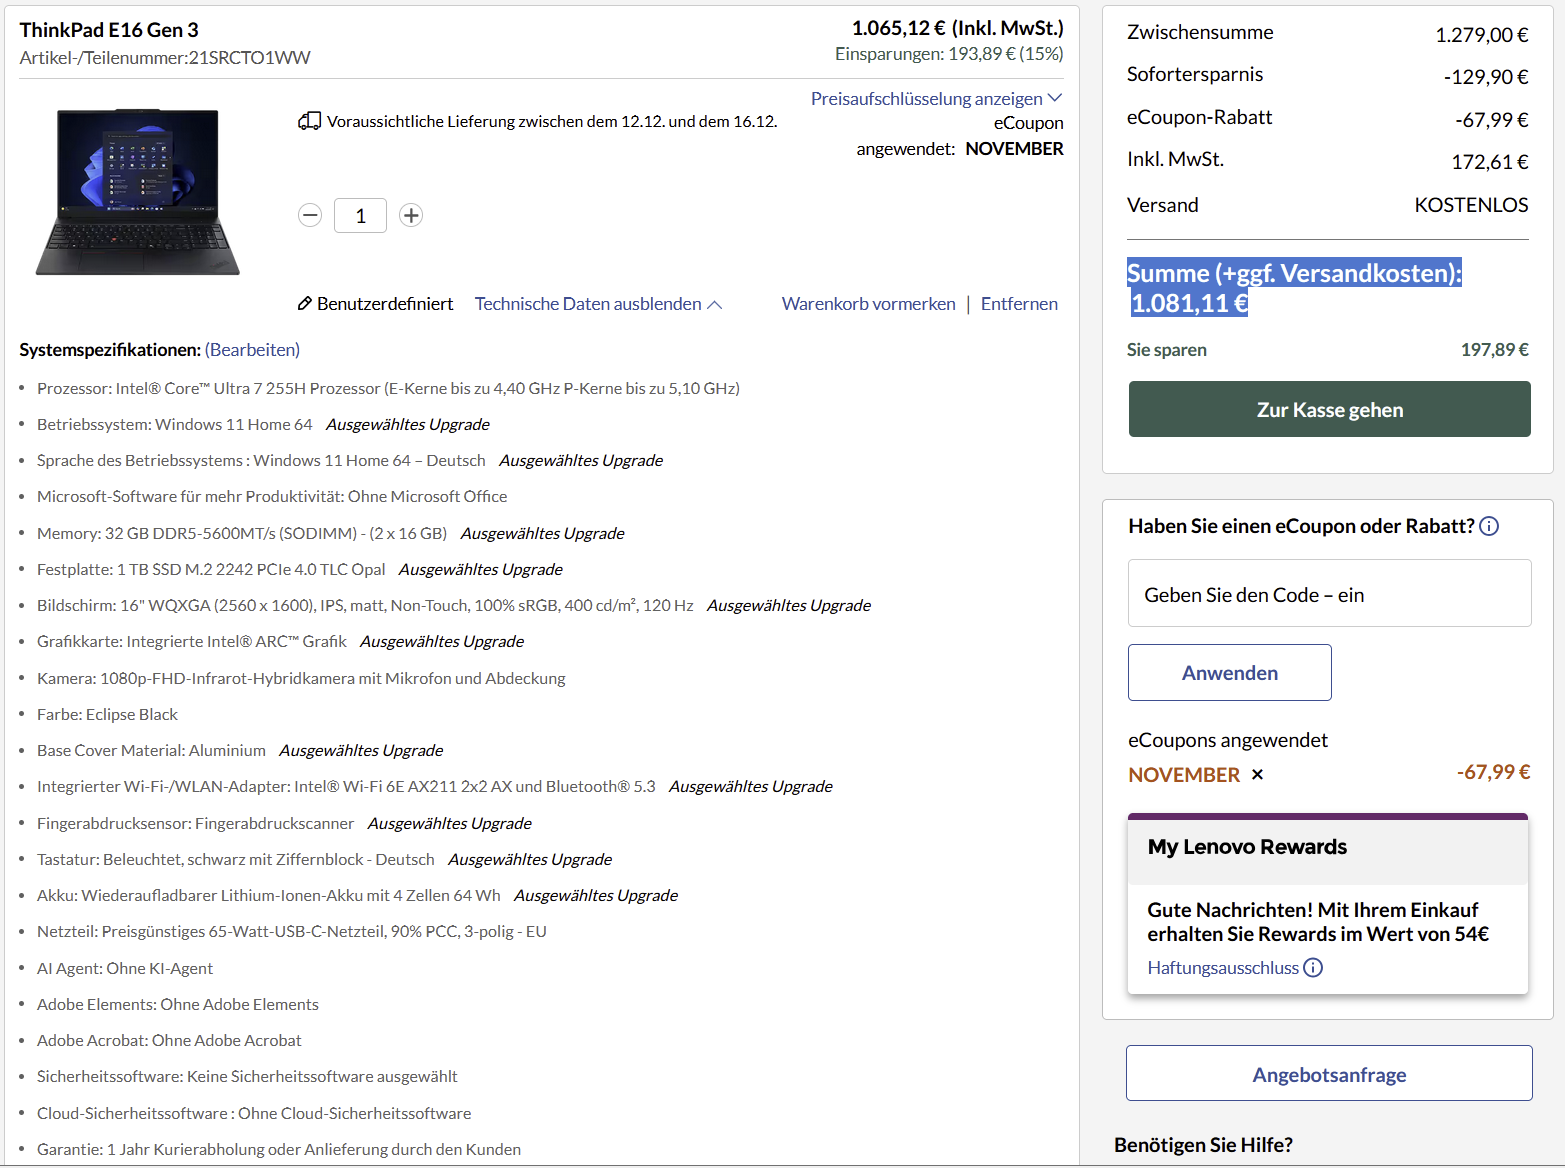Screen dimensions: 1565x1168
Task: Click the Kamera 1080p-FHD spec line
Action: click(x=301, y=678)
